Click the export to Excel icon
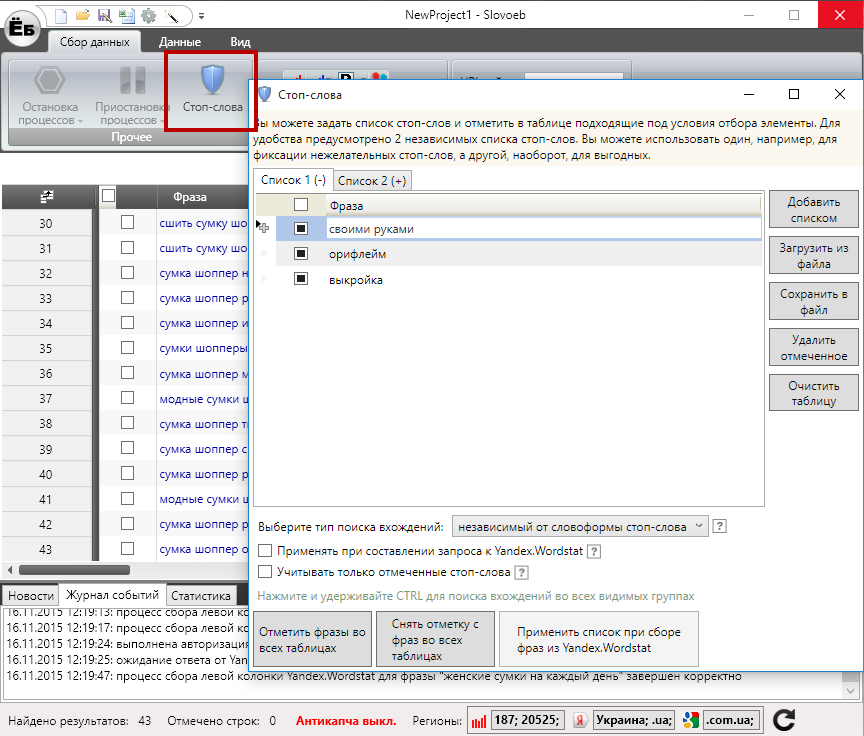The width and height of the screenshot is (864, 736). click(126, 16)
